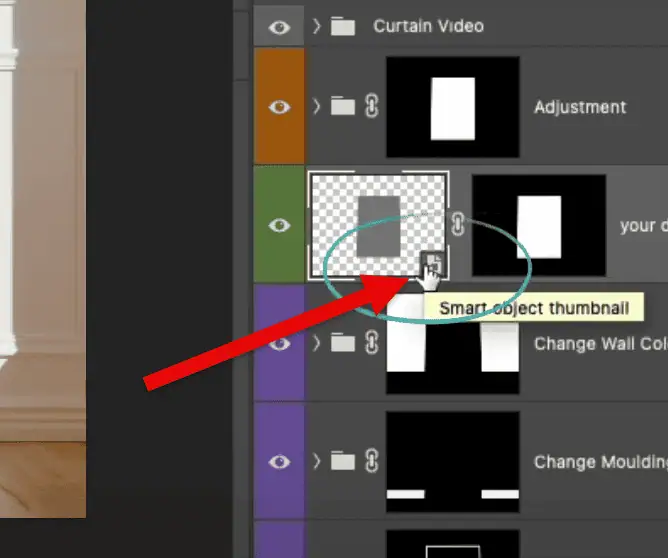Image resolution: width=668 pixels, height=558 pixels.
Task: Select the smart object layer mask thumbnail
Action: 539,225
